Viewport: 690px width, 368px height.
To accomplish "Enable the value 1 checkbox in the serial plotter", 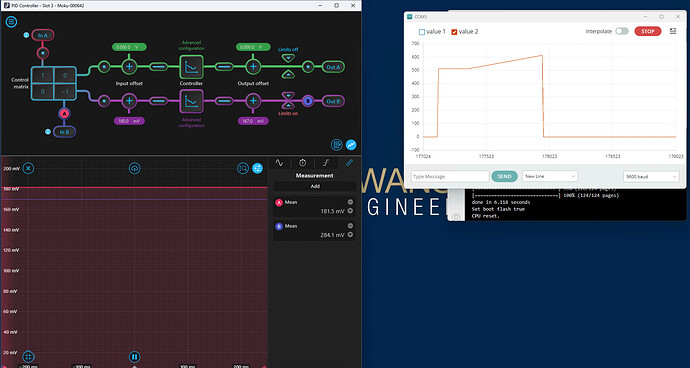I will tap(422, 32).
